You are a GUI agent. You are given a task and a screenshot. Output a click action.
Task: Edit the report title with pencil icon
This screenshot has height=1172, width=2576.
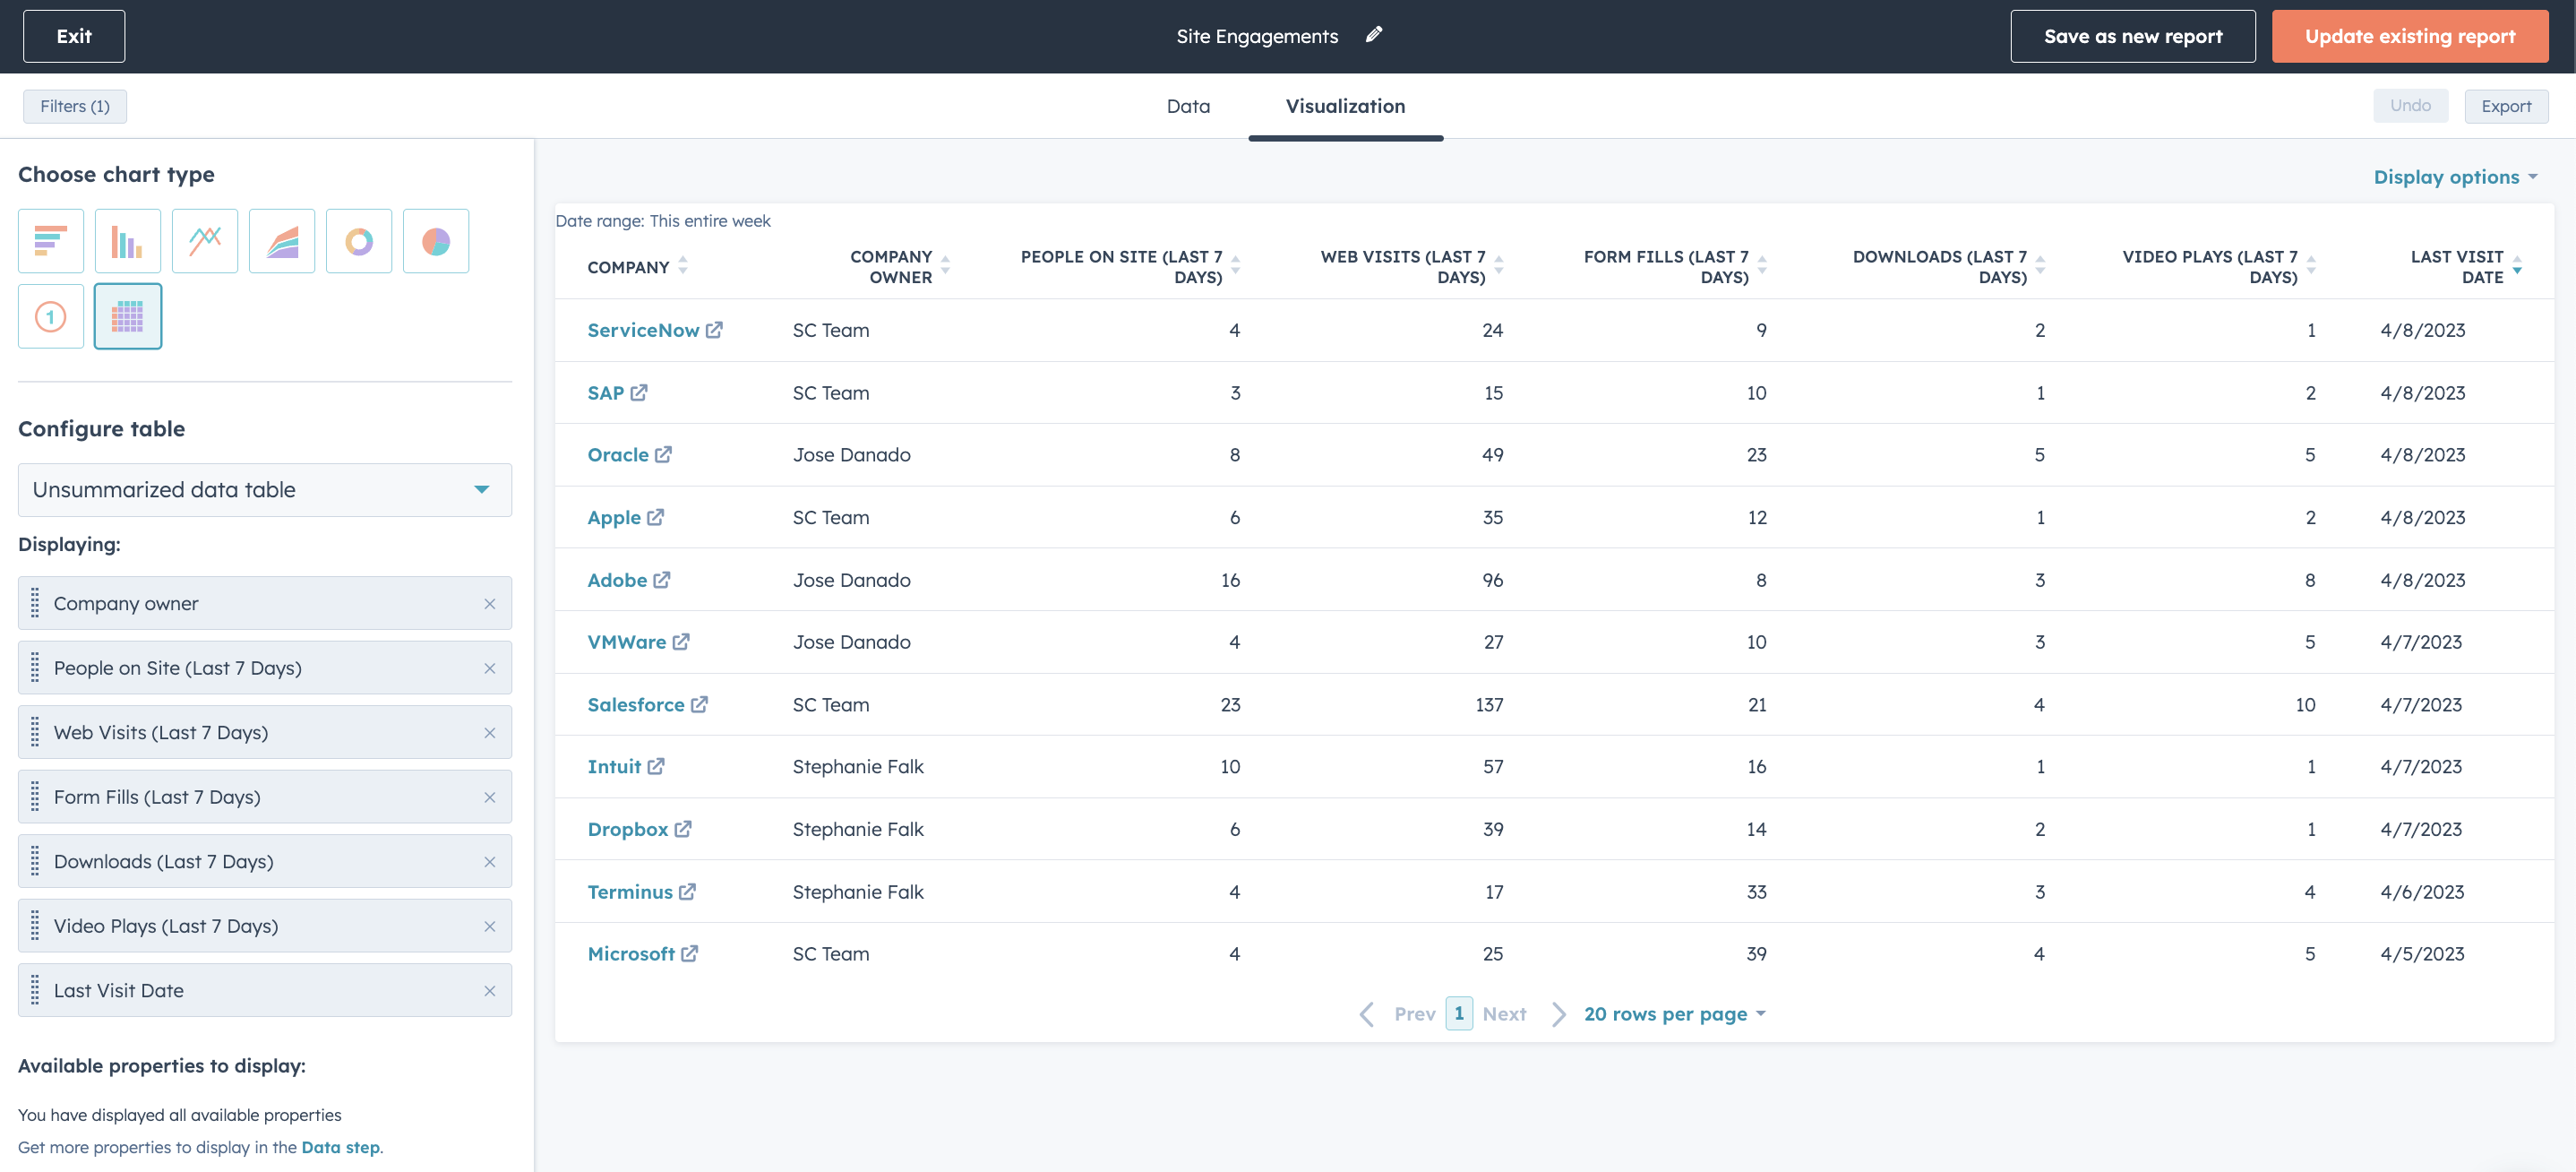pyautogui.click(x=1374, y=35)
